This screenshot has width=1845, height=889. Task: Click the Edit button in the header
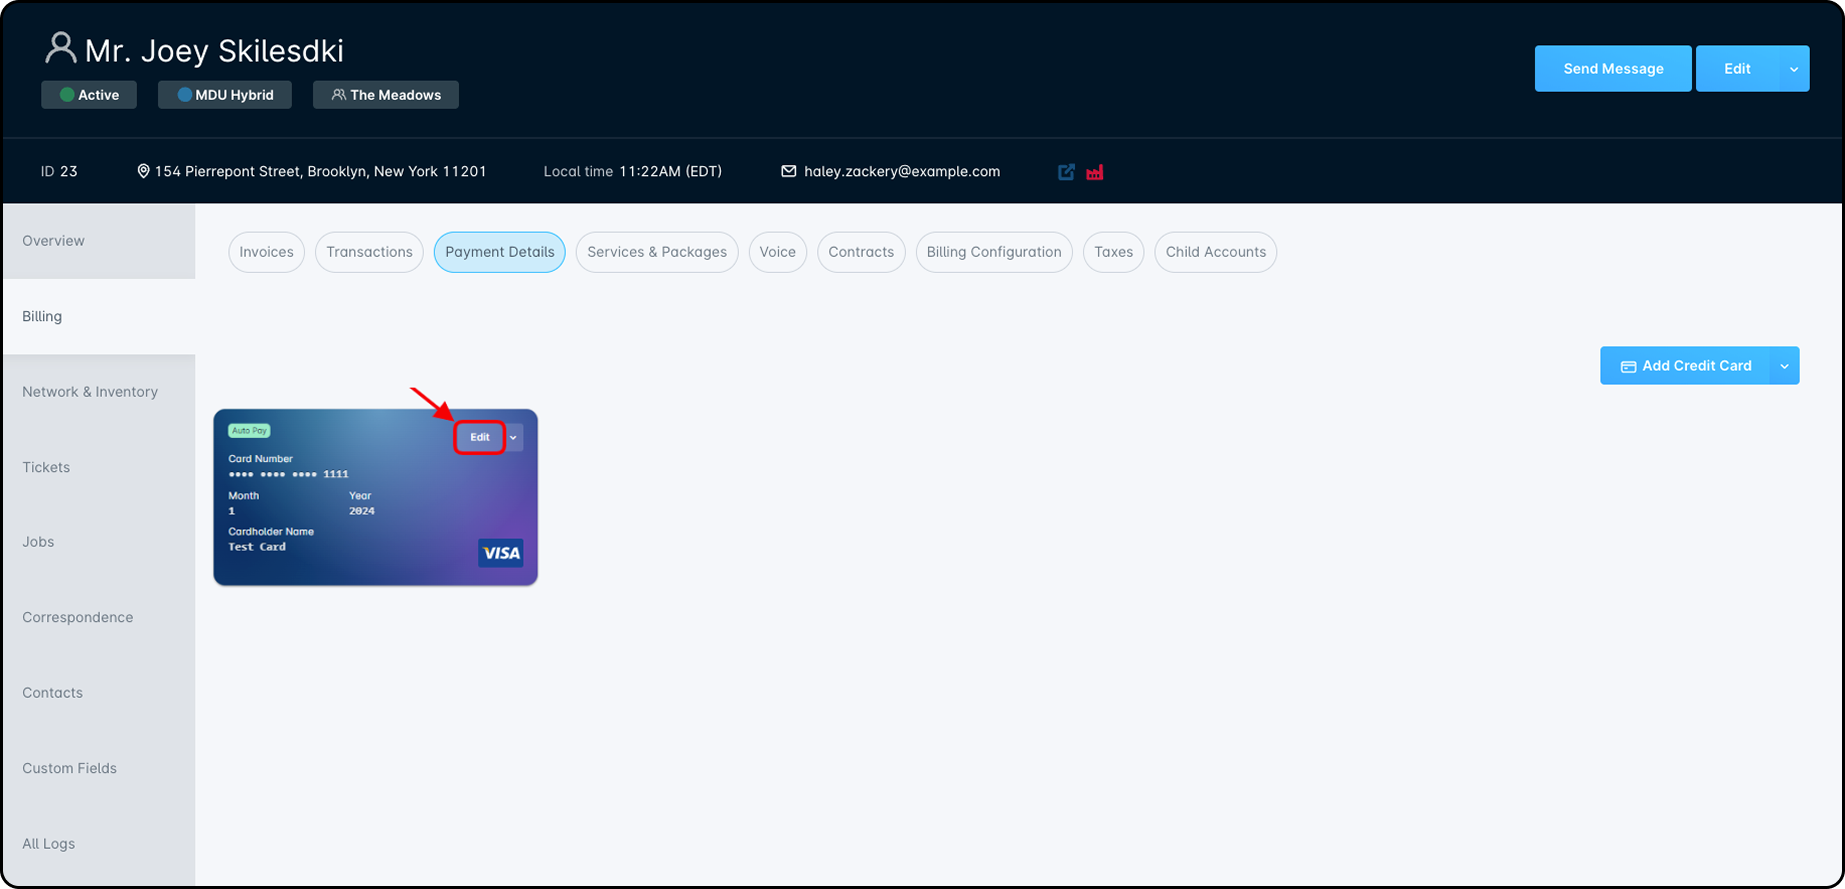point(1737,69)
